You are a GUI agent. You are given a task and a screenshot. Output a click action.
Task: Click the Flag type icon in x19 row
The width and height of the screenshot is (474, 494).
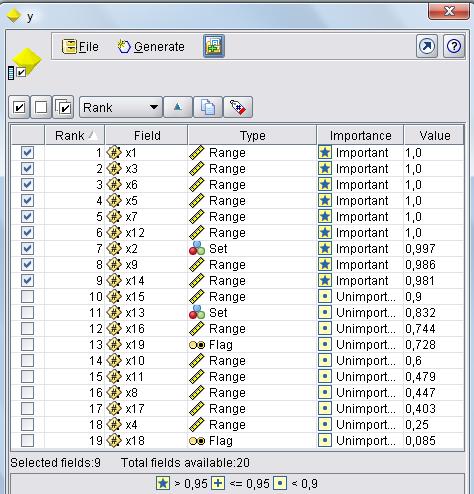pyautogui.click(x=197, y=345)
